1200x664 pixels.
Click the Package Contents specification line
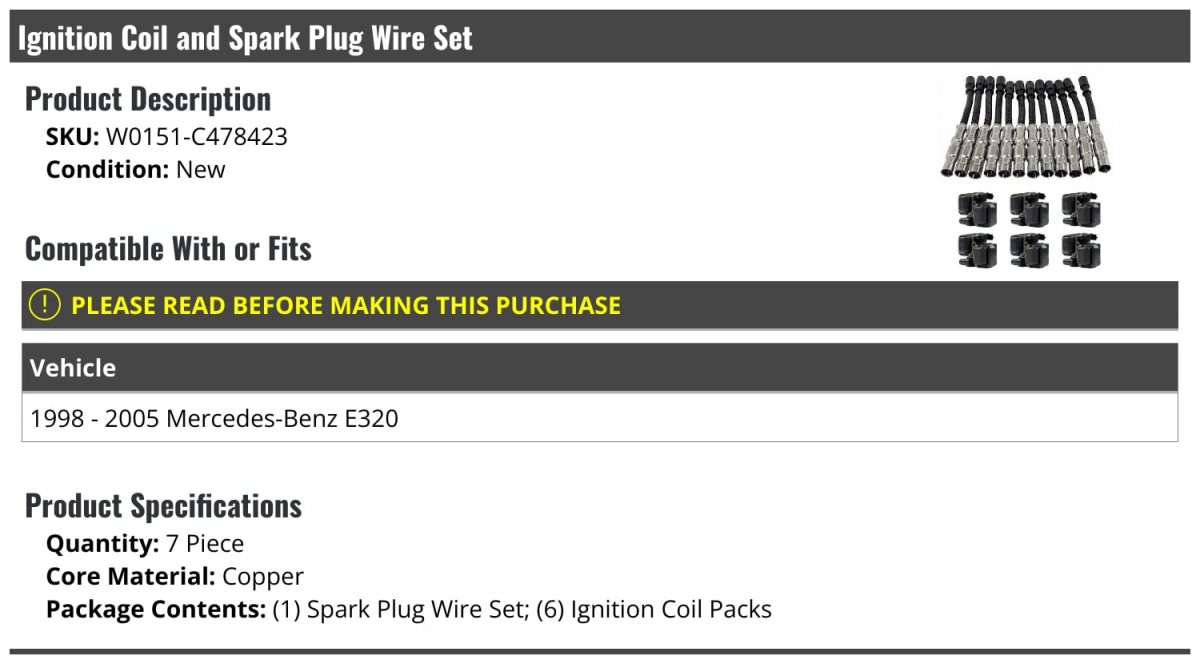coord(409,609)
